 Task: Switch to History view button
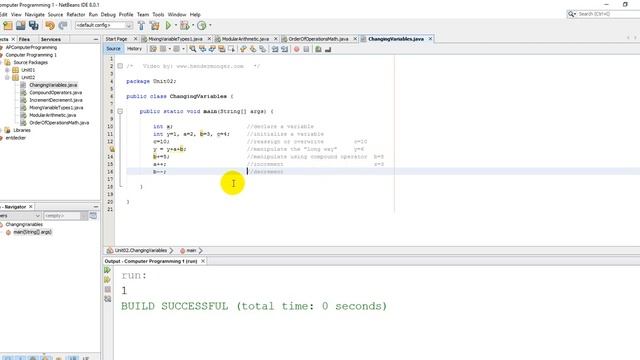[134, 49]
